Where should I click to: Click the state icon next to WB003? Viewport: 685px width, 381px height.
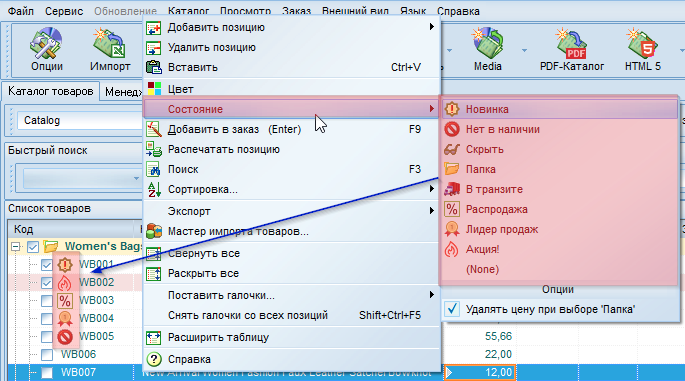(x=65, y=301)
